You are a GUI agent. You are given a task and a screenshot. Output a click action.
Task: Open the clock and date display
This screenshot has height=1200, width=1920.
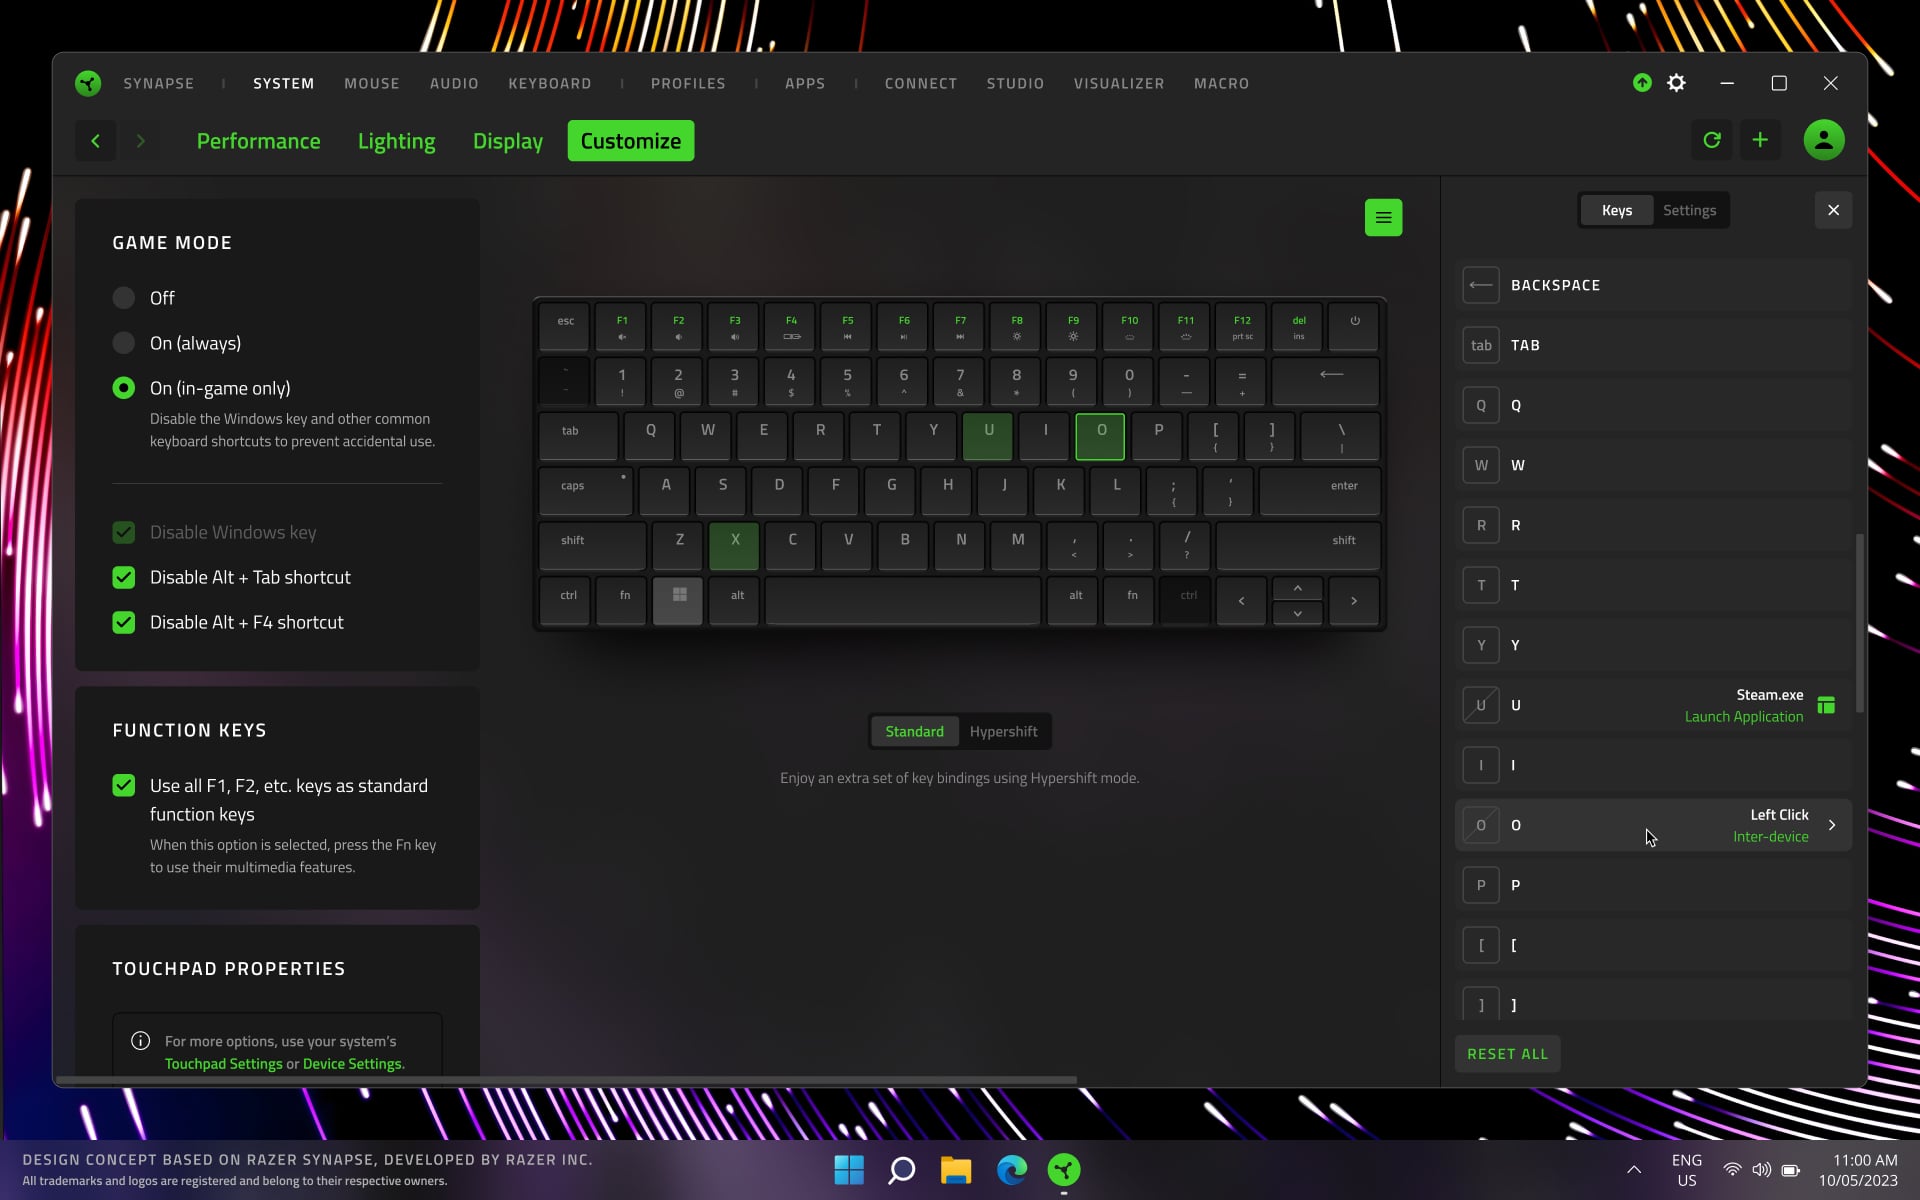tap(1858, 1170)
